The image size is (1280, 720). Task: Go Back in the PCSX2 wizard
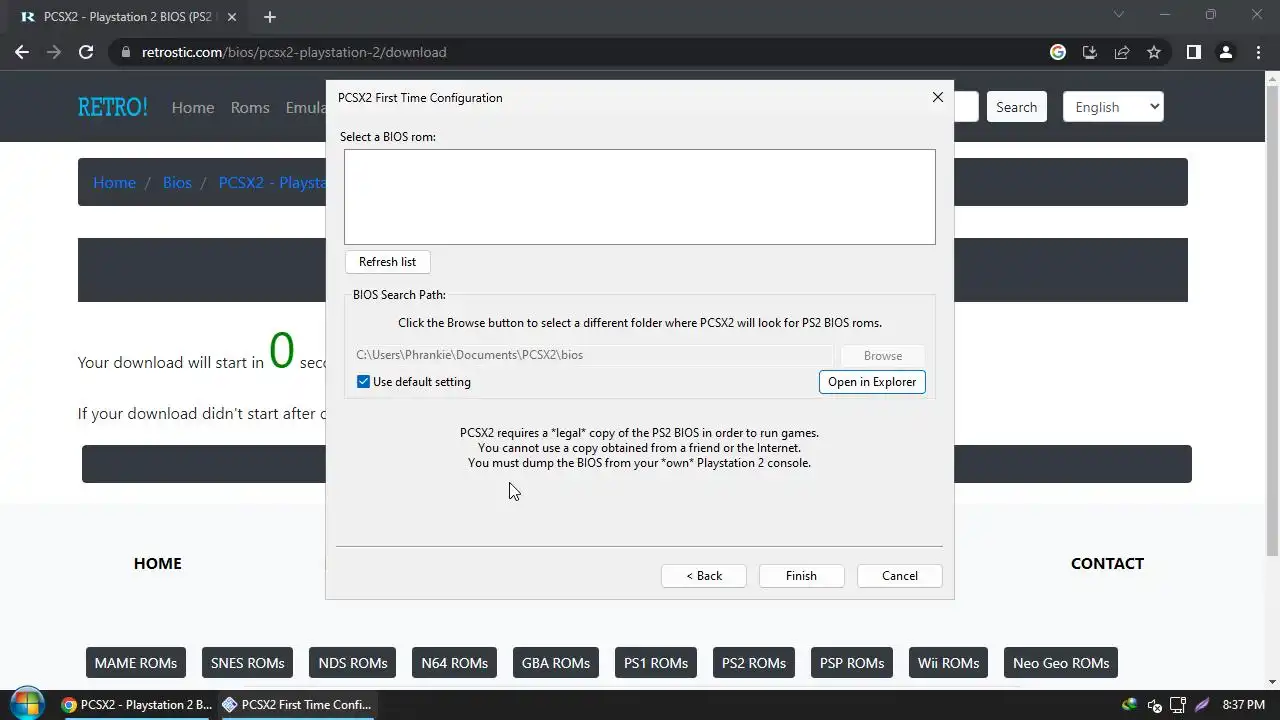tap(703, 576)
